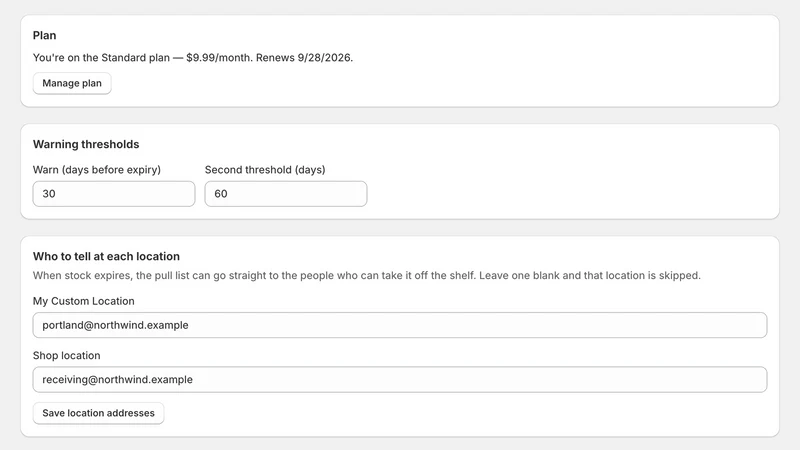
Task: Select the Standard plan renewal text
Action: pos(193,58)
